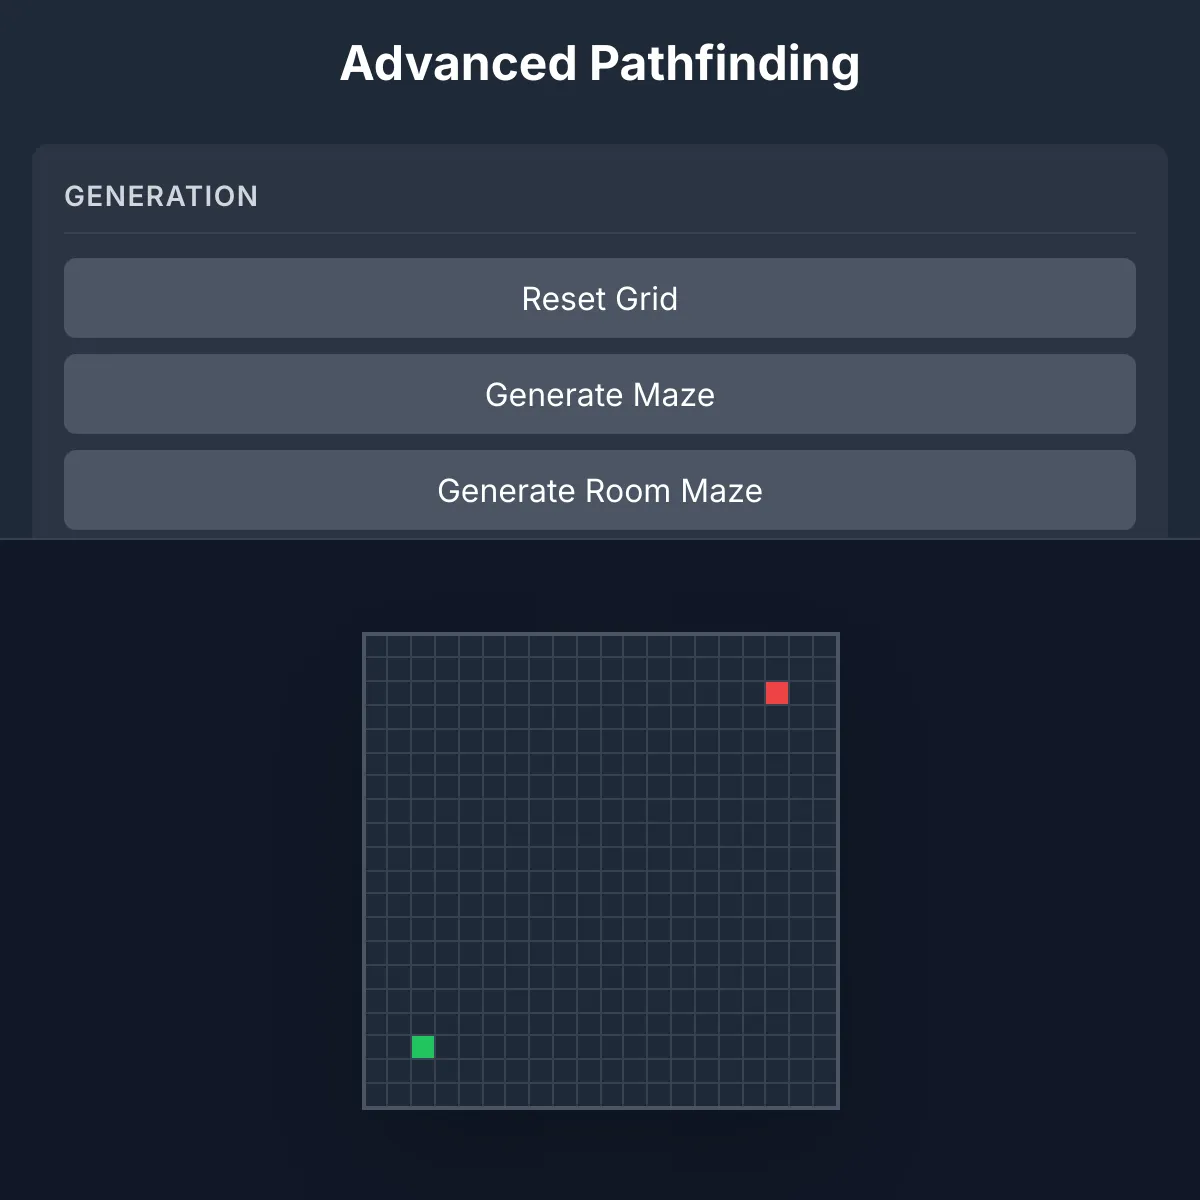Click cell diagonally up-right of green node
The height and width of the screenshot is (1200, 1200).
tap(447, 1023)
